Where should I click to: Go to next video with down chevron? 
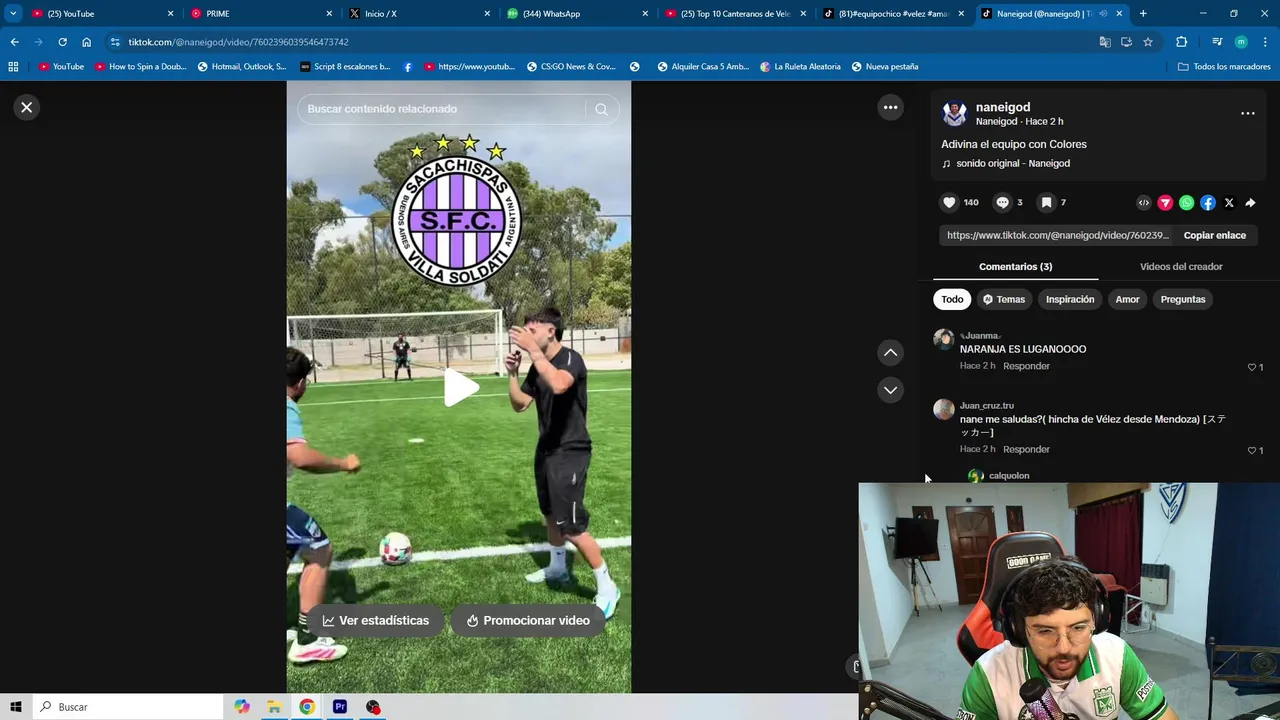890,390
